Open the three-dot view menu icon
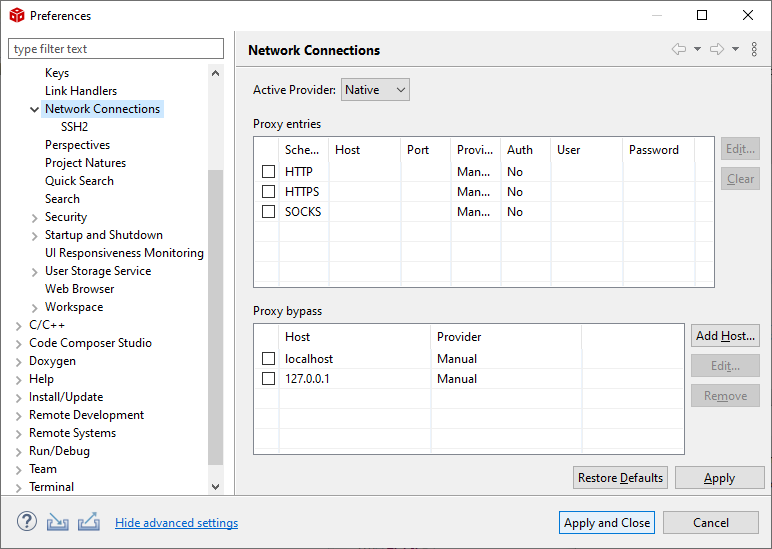This screenshot has width=772, height=549. tap(754, 50)
